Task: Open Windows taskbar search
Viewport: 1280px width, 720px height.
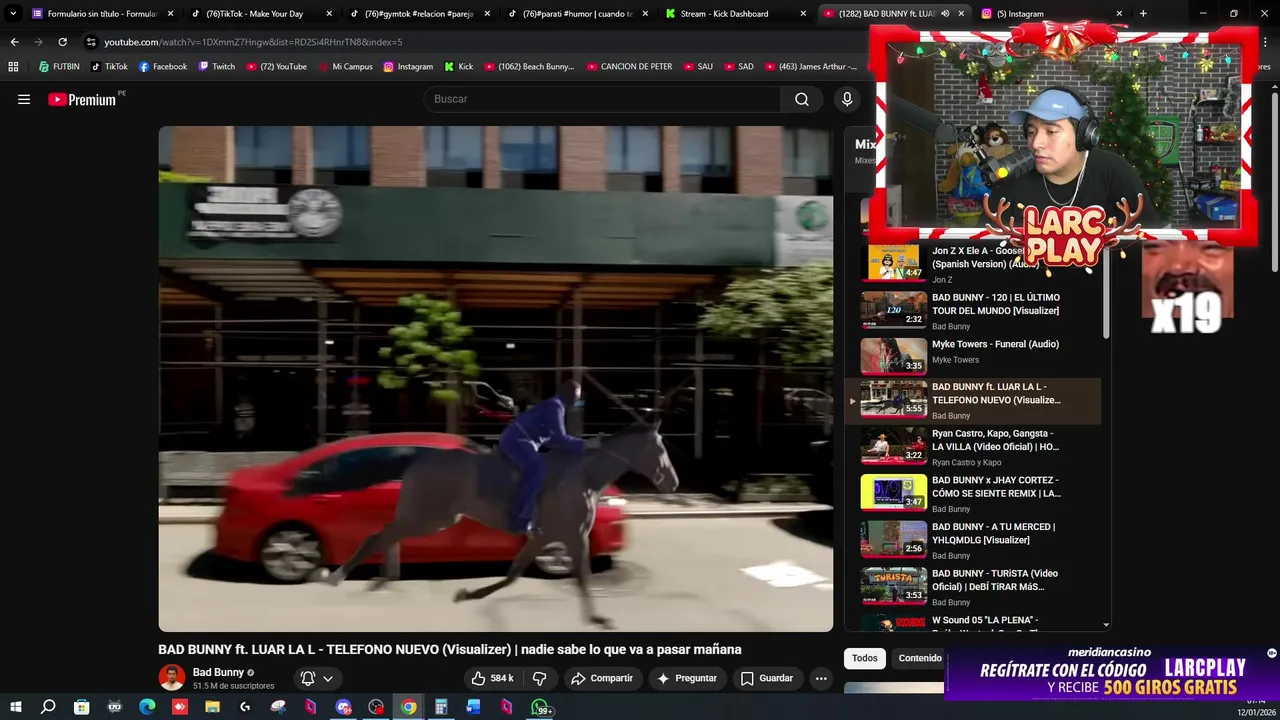Action: [x=48, y=707]
